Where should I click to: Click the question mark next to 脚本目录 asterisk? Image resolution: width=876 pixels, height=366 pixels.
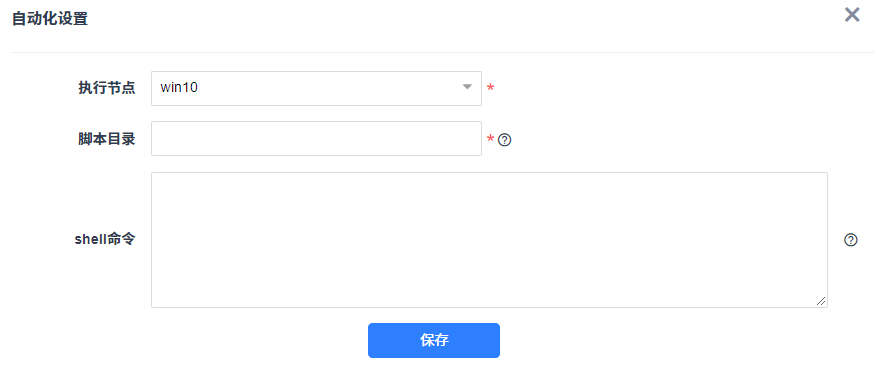click(504, 139)
